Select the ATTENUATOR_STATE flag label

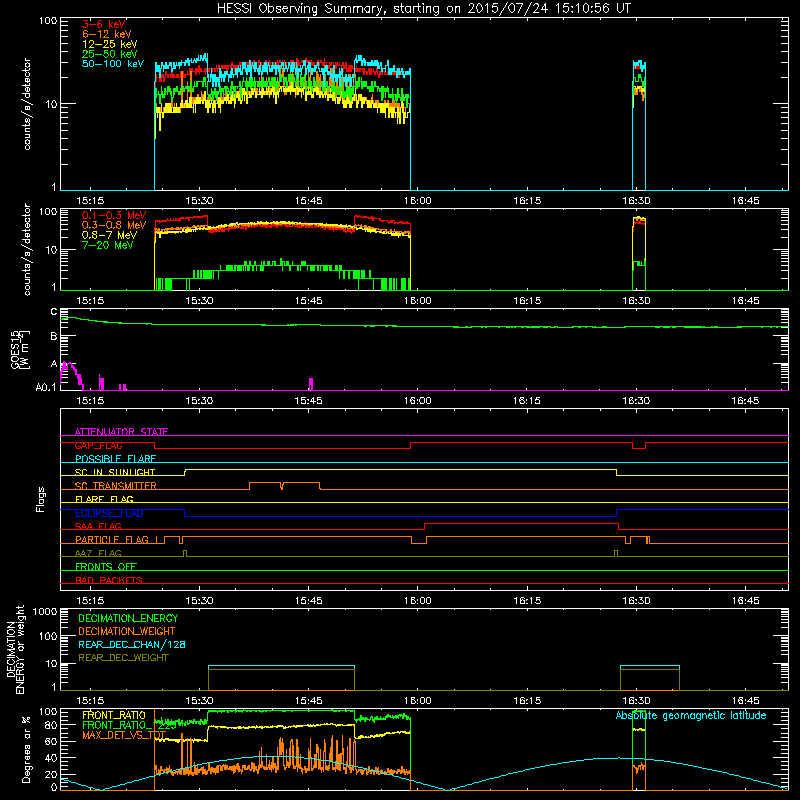pos(121,432)
